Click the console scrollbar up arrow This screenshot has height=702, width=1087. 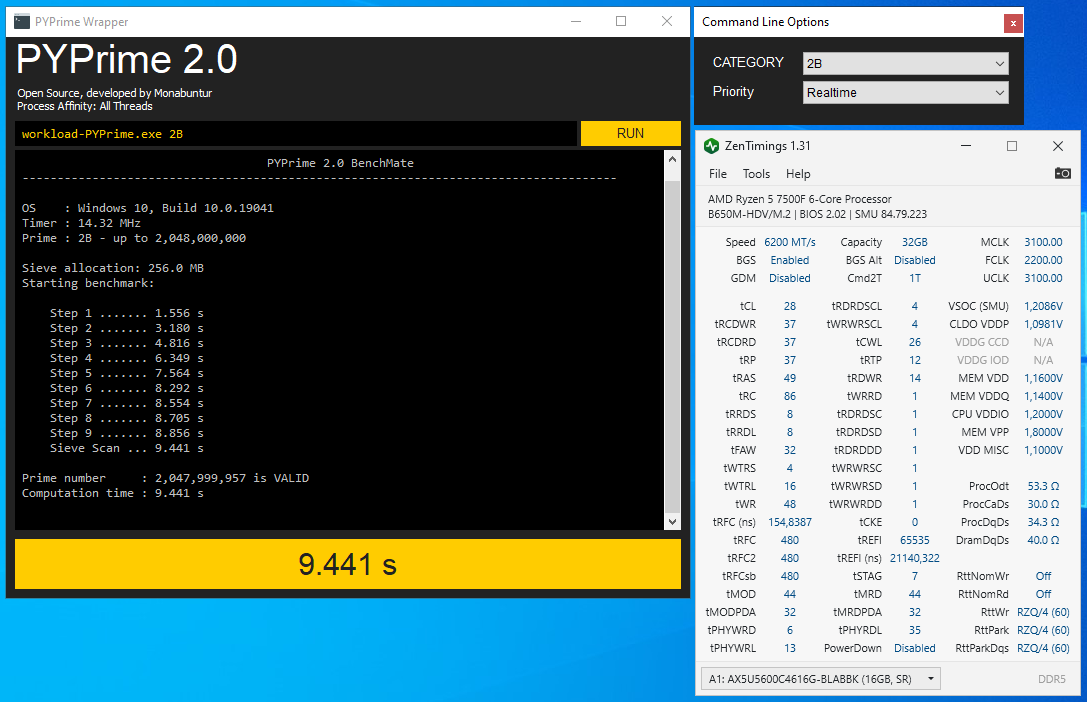click(x=672, y=159)
